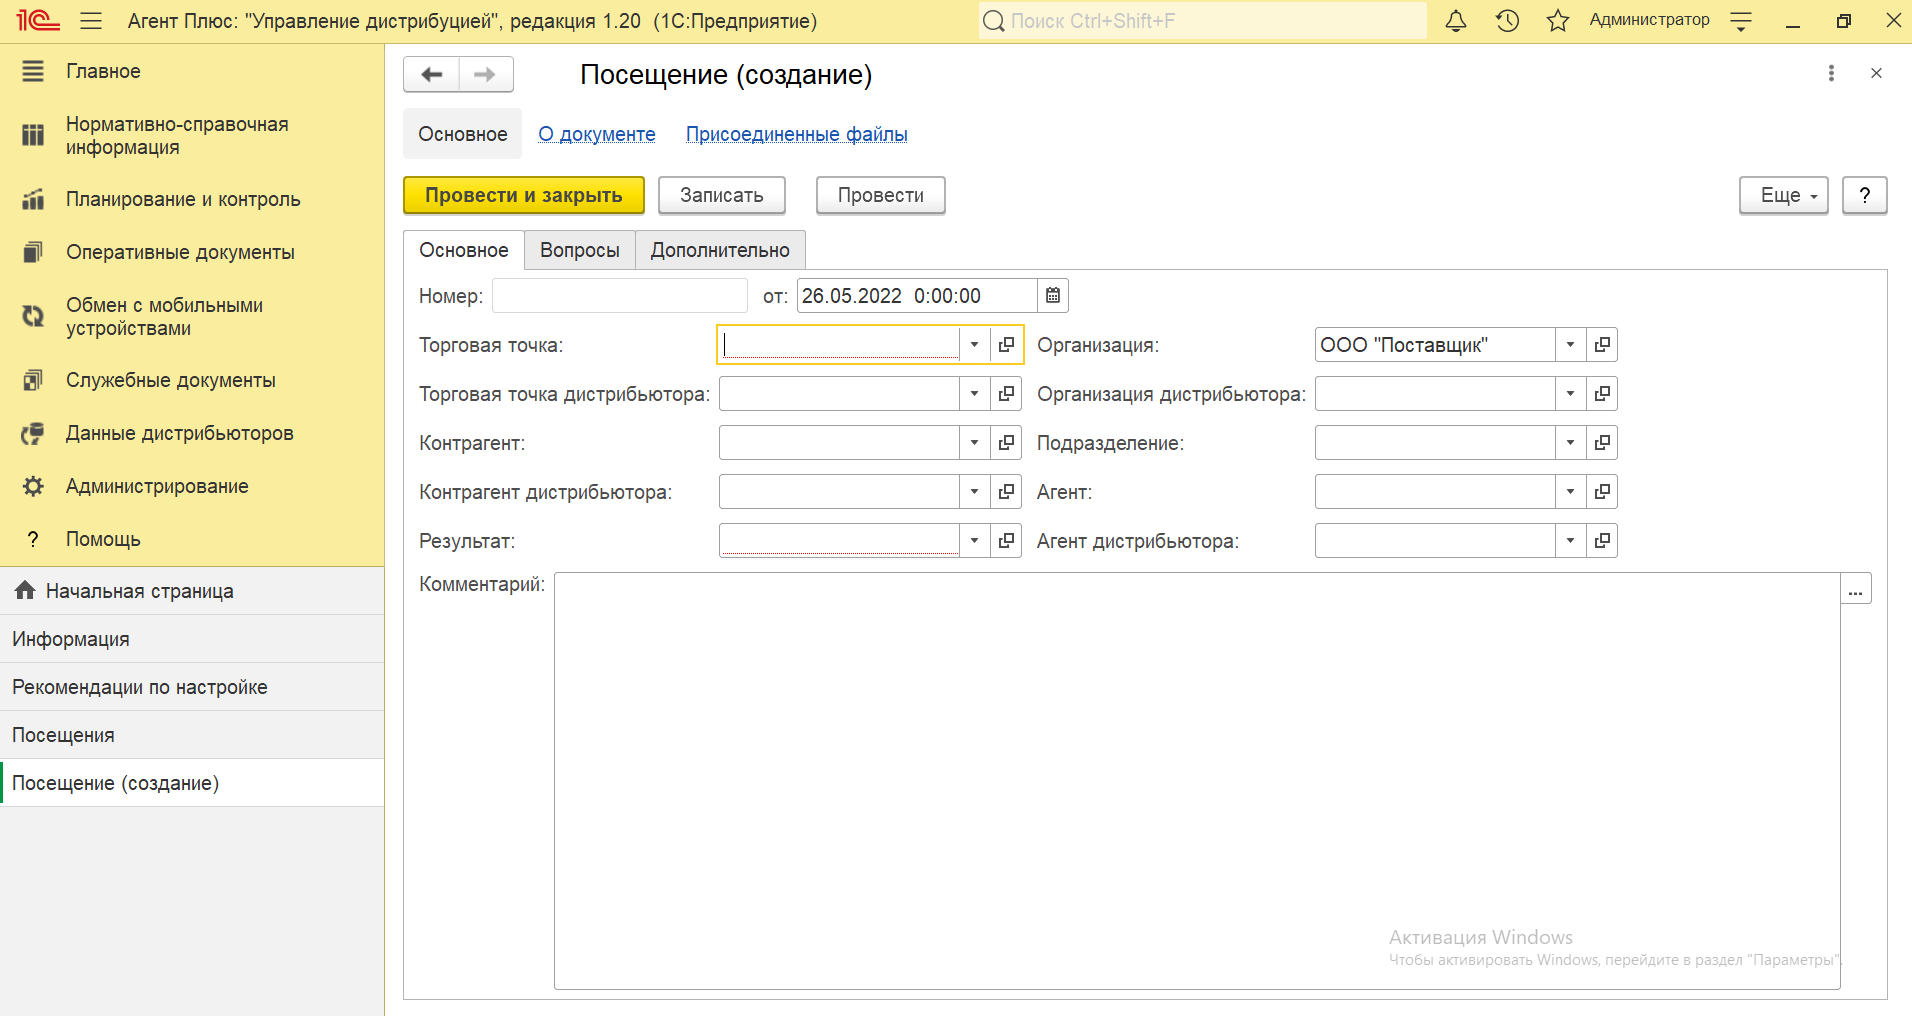Open selected Торговая точка item via open icon

pos(1006,345)
